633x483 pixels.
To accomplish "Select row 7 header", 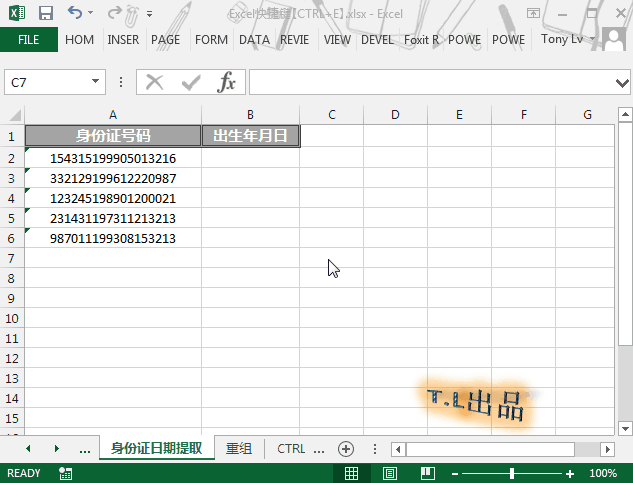I will [12, 258].
